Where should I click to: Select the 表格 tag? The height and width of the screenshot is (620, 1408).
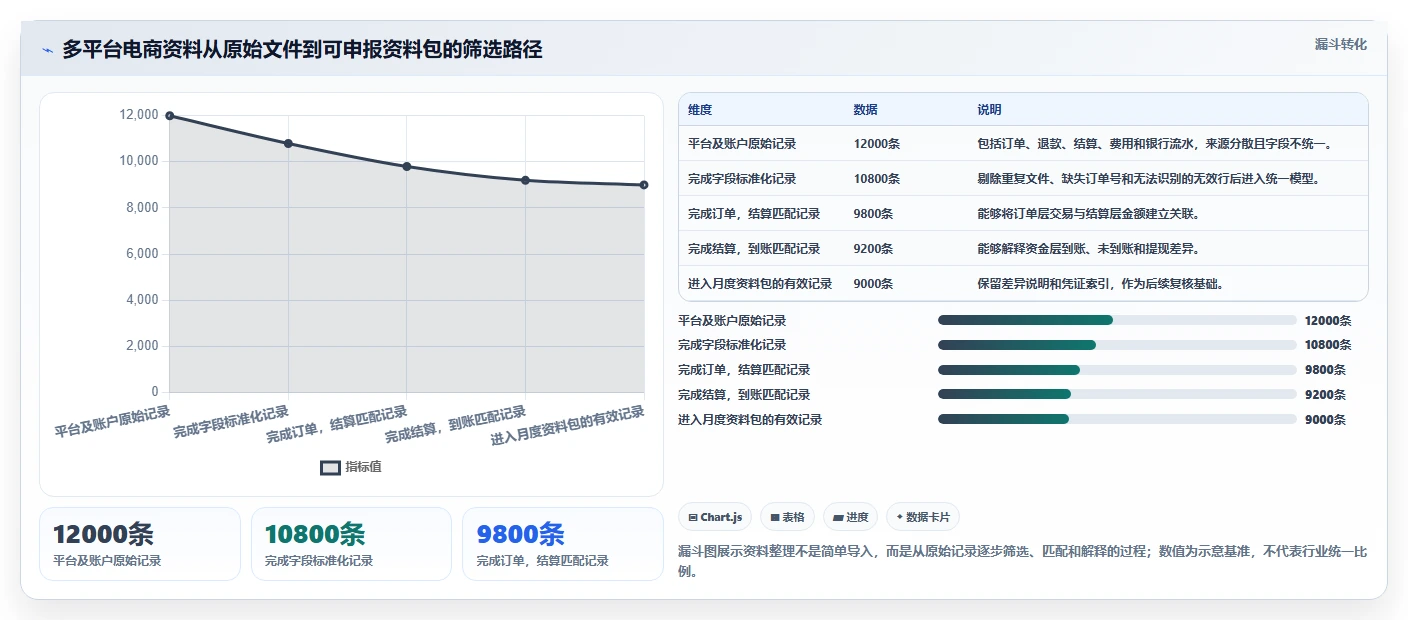point(787,517)
